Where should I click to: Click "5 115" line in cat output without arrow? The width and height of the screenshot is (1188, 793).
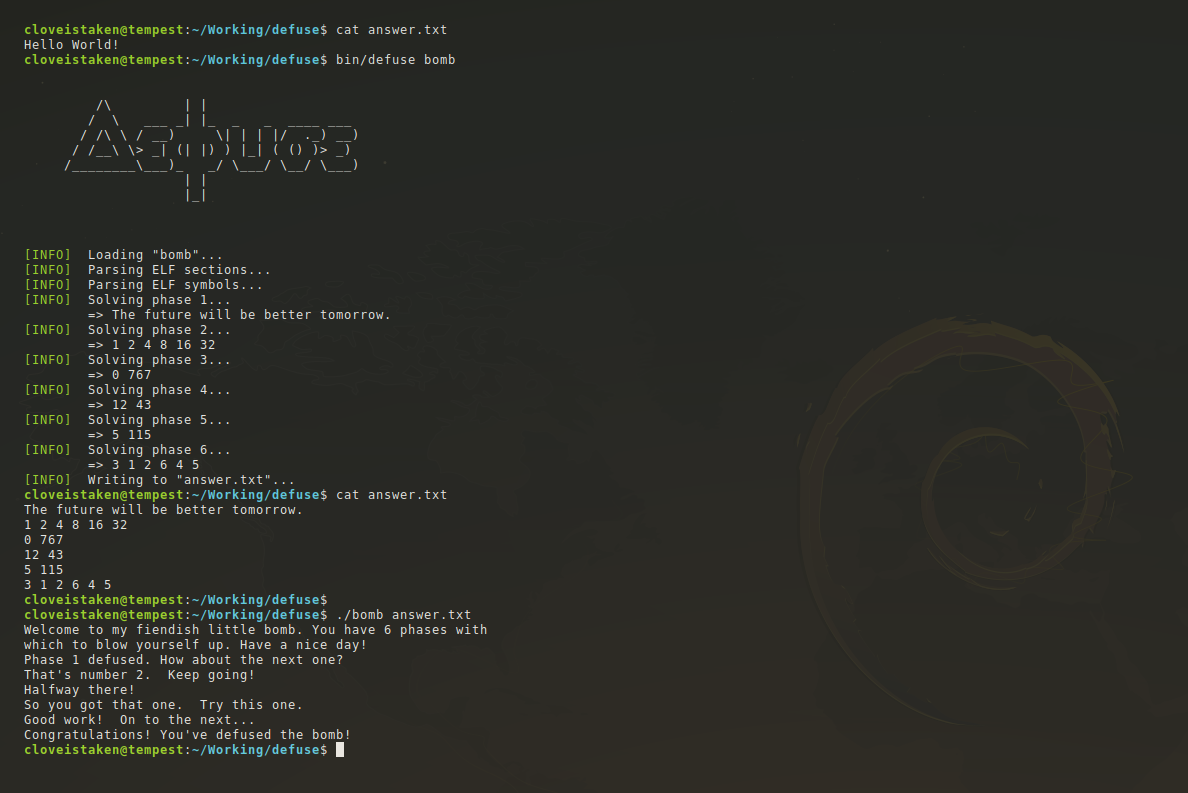click(43, 570)
